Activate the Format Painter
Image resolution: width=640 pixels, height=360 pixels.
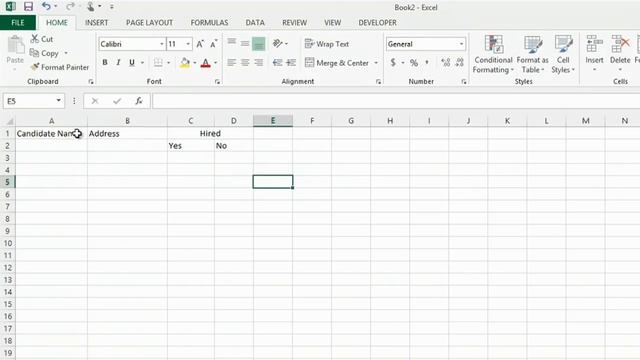coord(60,67)
